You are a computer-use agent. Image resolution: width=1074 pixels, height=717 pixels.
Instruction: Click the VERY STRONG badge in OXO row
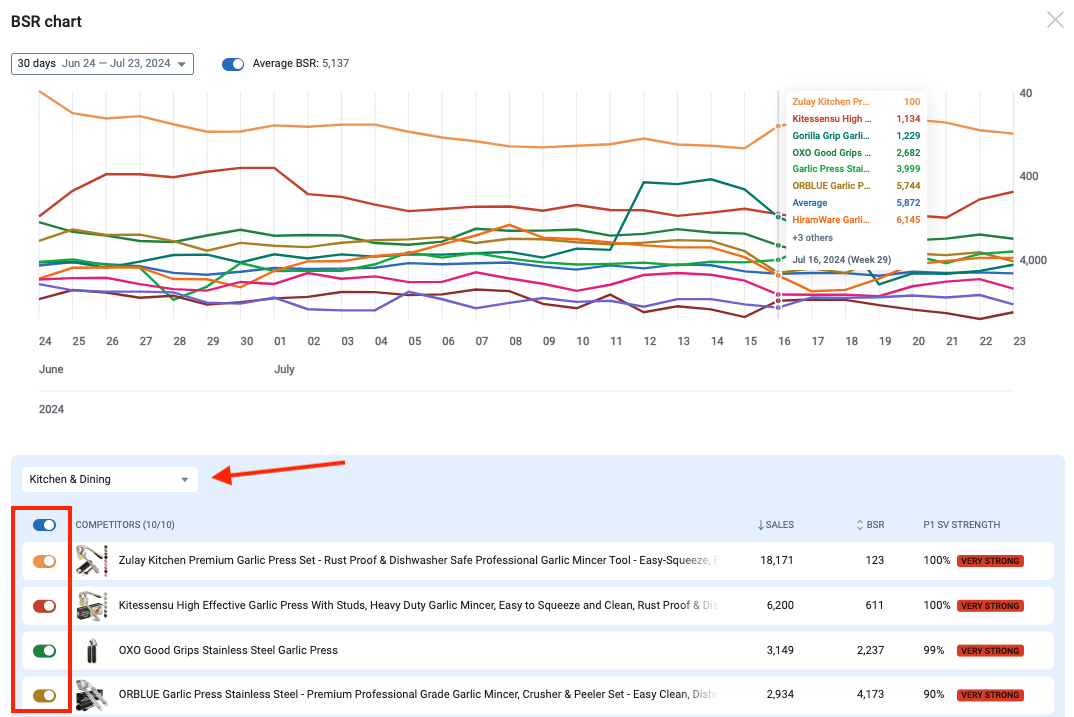coord(990,651)
